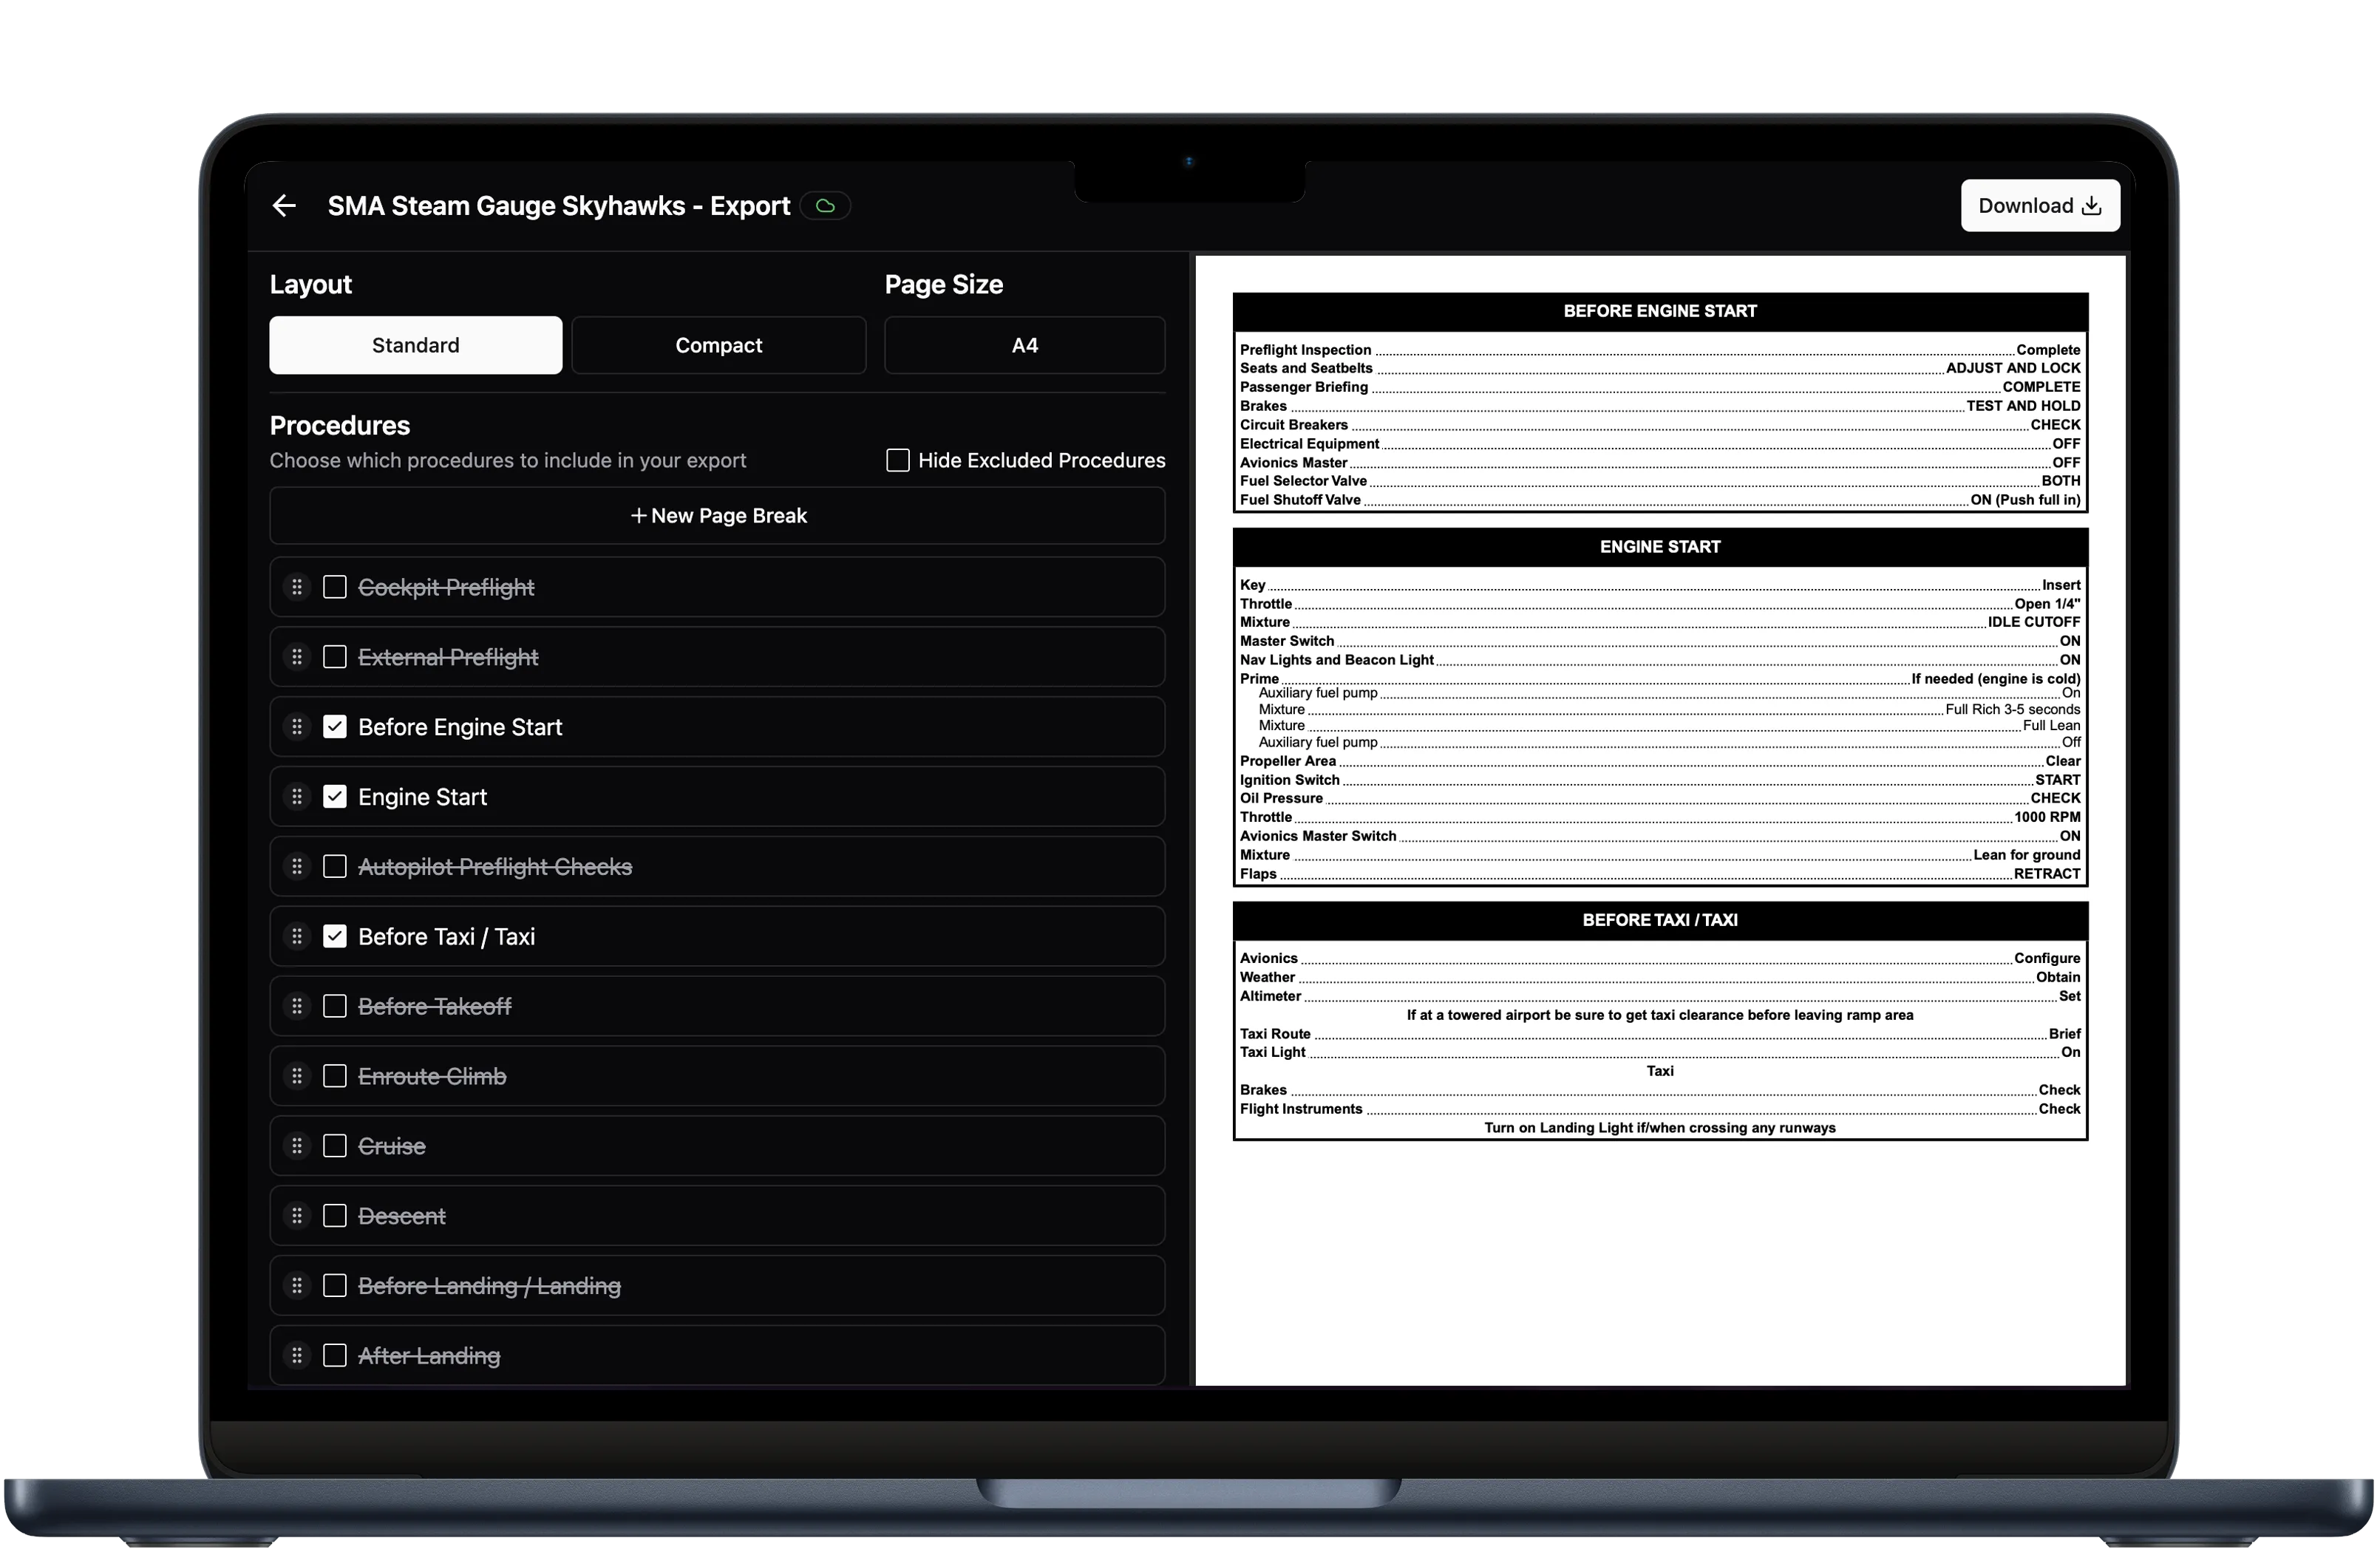The image size is (2380, 1552).
Task: Open the A4 page size selector
Action: [1024, 346]
